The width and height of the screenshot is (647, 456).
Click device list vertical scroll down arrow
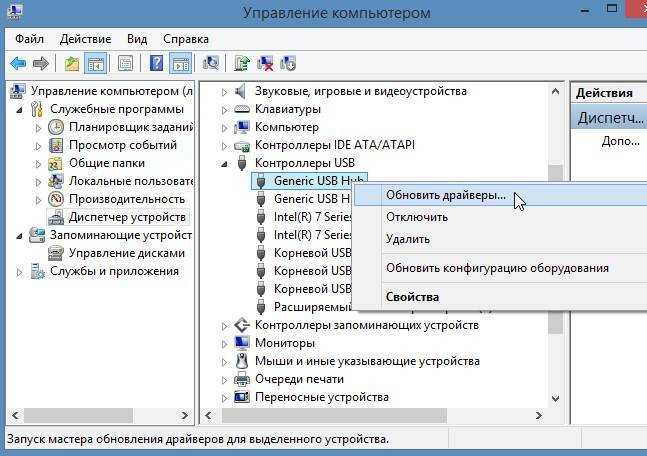coord(556,399)
